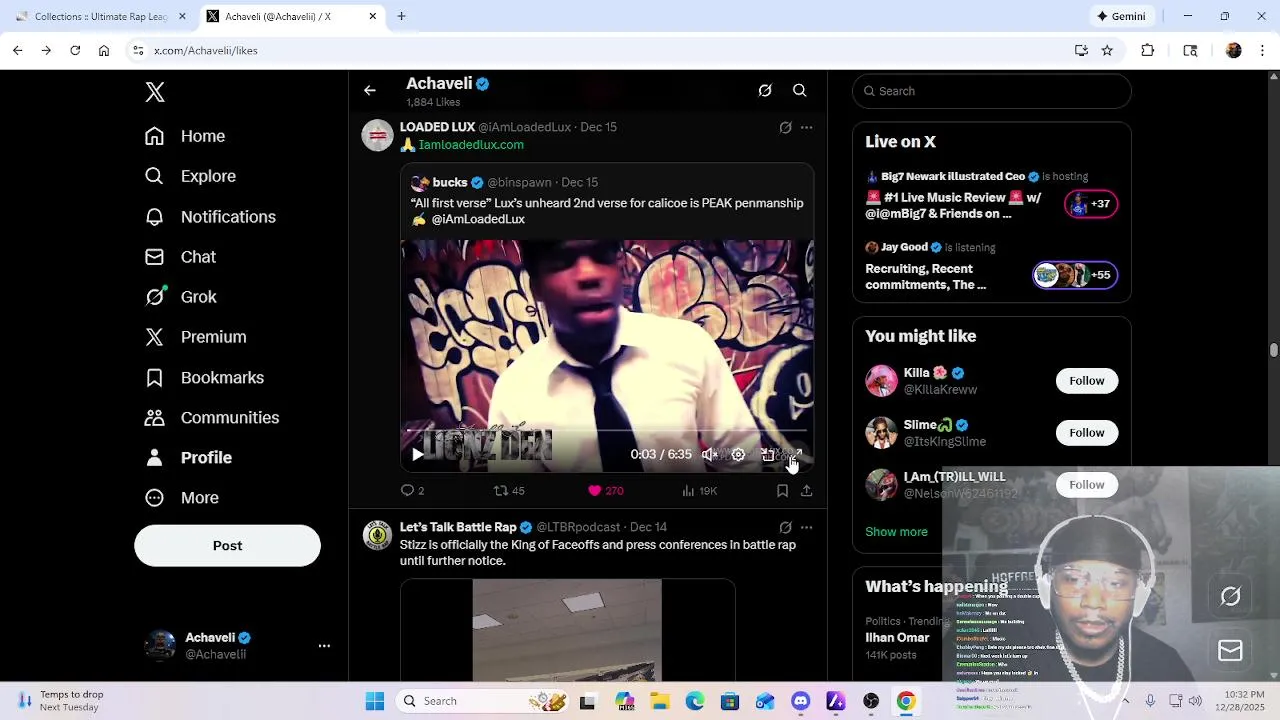Repost the LOADED LUX post with 45 reposts
Image resolution: width=1280 pixels, height=720 pixels.
pyautogui.click(x=509, y=491)
